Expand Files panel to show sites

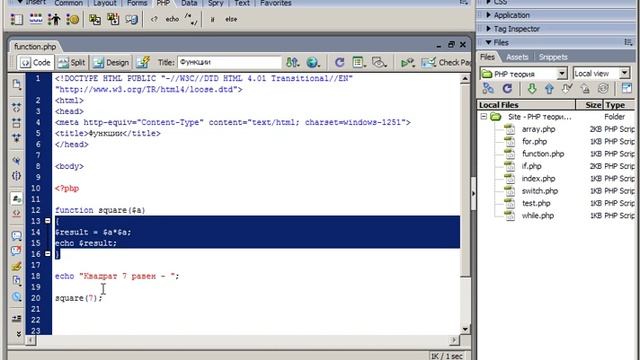tap(627, 88)
